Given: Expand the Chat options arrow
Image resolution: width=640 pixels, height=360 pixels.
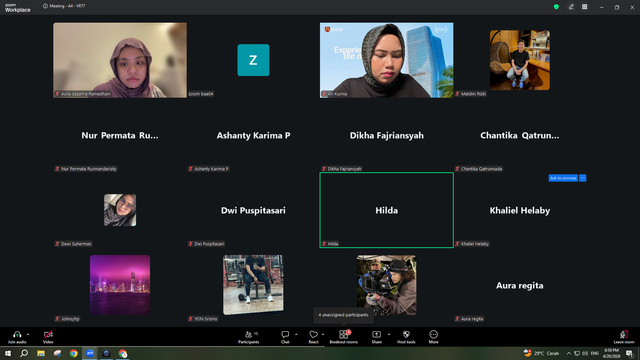Looking at the screenshot, I should coord(296,334).
